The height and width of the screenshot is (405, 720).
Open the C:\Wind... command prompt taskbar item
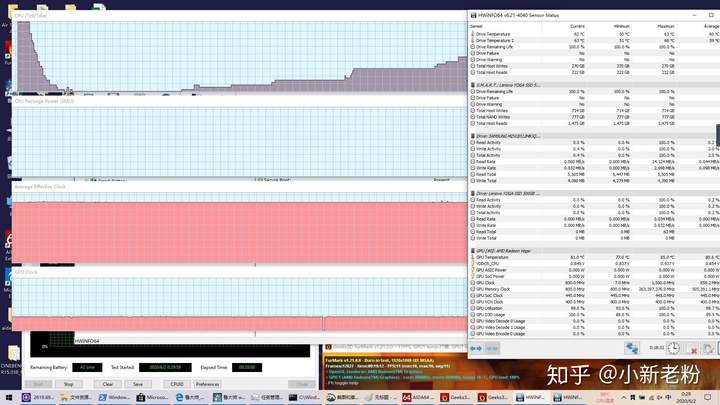[304, 397]
